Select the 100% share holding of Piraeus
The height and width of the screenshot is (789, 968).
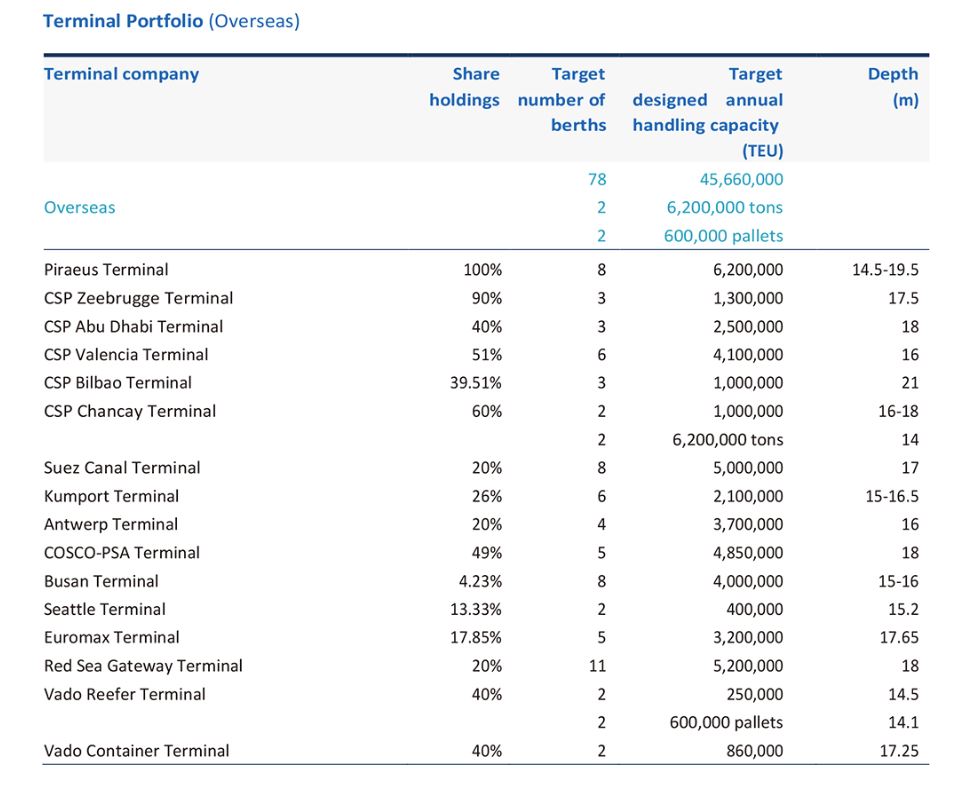[483, 270]
